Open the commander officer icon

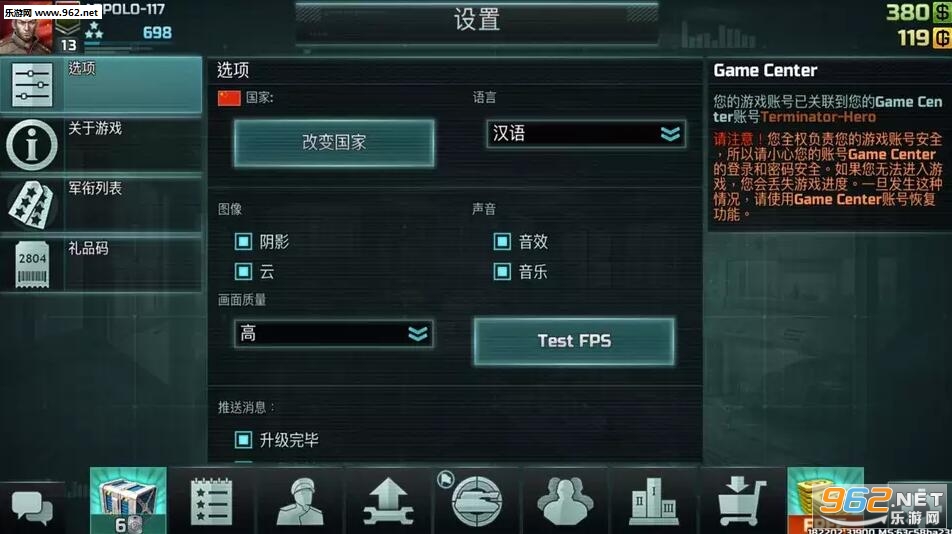pos(300,501)
